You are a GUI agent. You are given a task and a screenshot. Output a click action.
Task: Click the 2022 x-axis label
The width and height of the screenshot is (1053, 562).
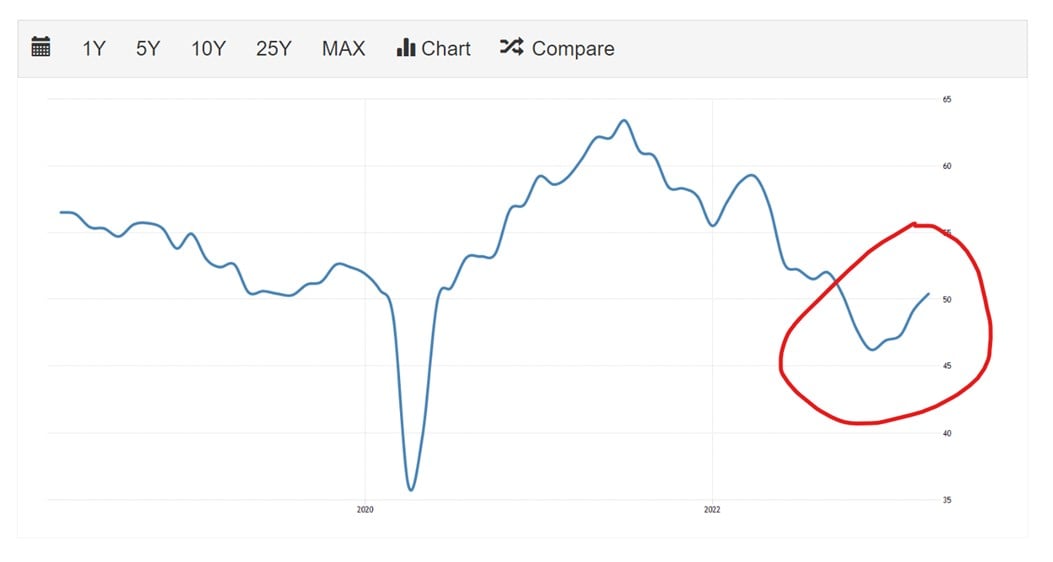(712, 510)
